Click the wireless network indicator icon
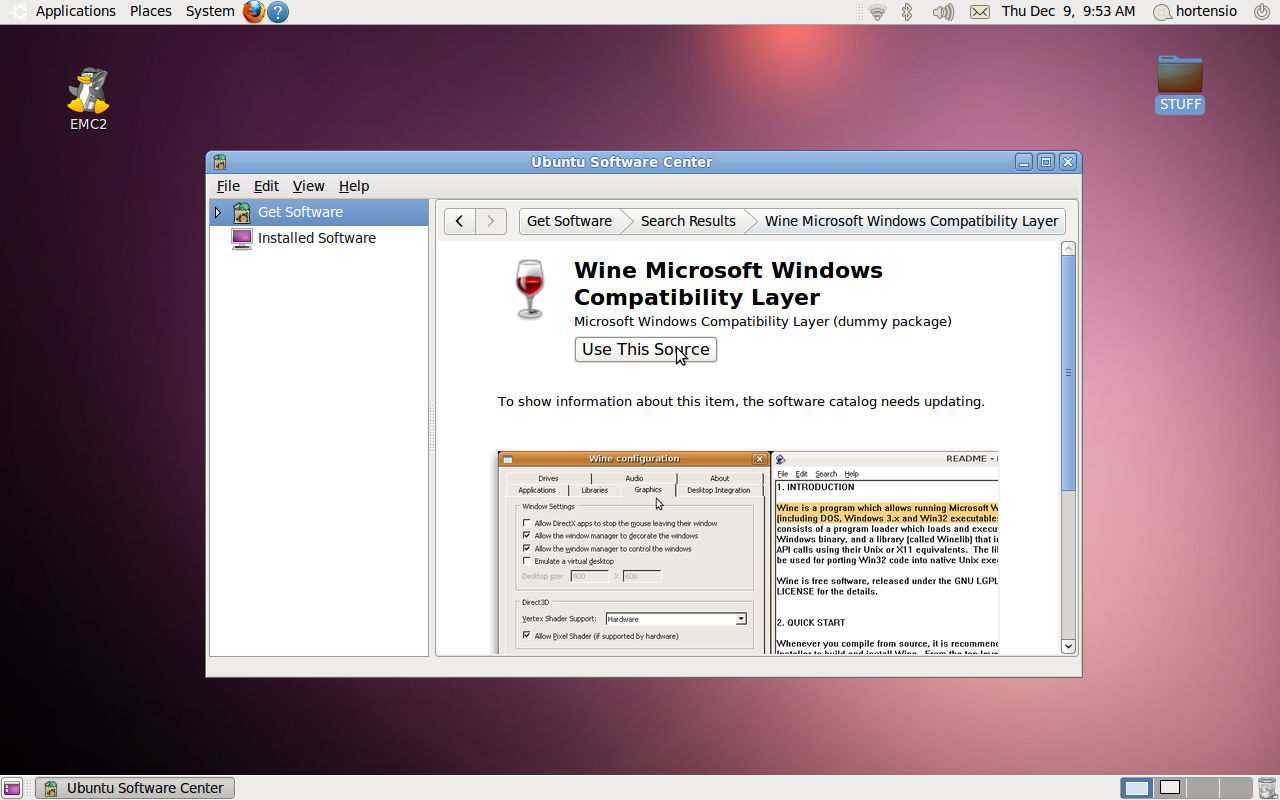 coord(877,12)
